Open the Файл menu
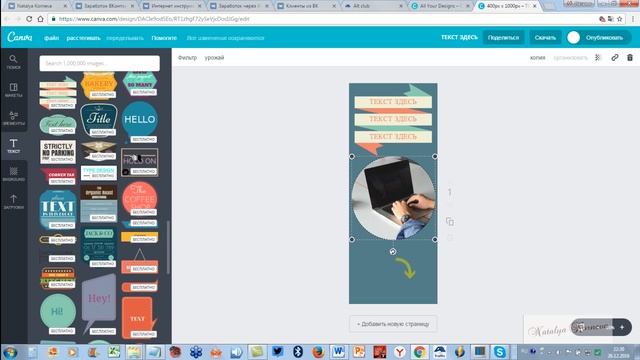Viewport: 640px width, 360px height. [51, 38]
